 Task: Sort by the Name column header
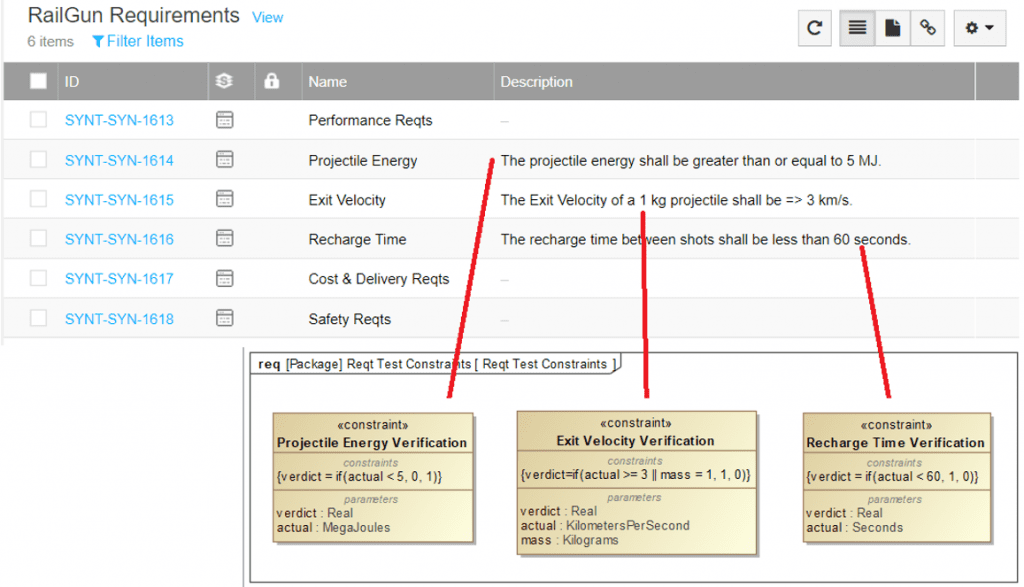pos(328,82)
